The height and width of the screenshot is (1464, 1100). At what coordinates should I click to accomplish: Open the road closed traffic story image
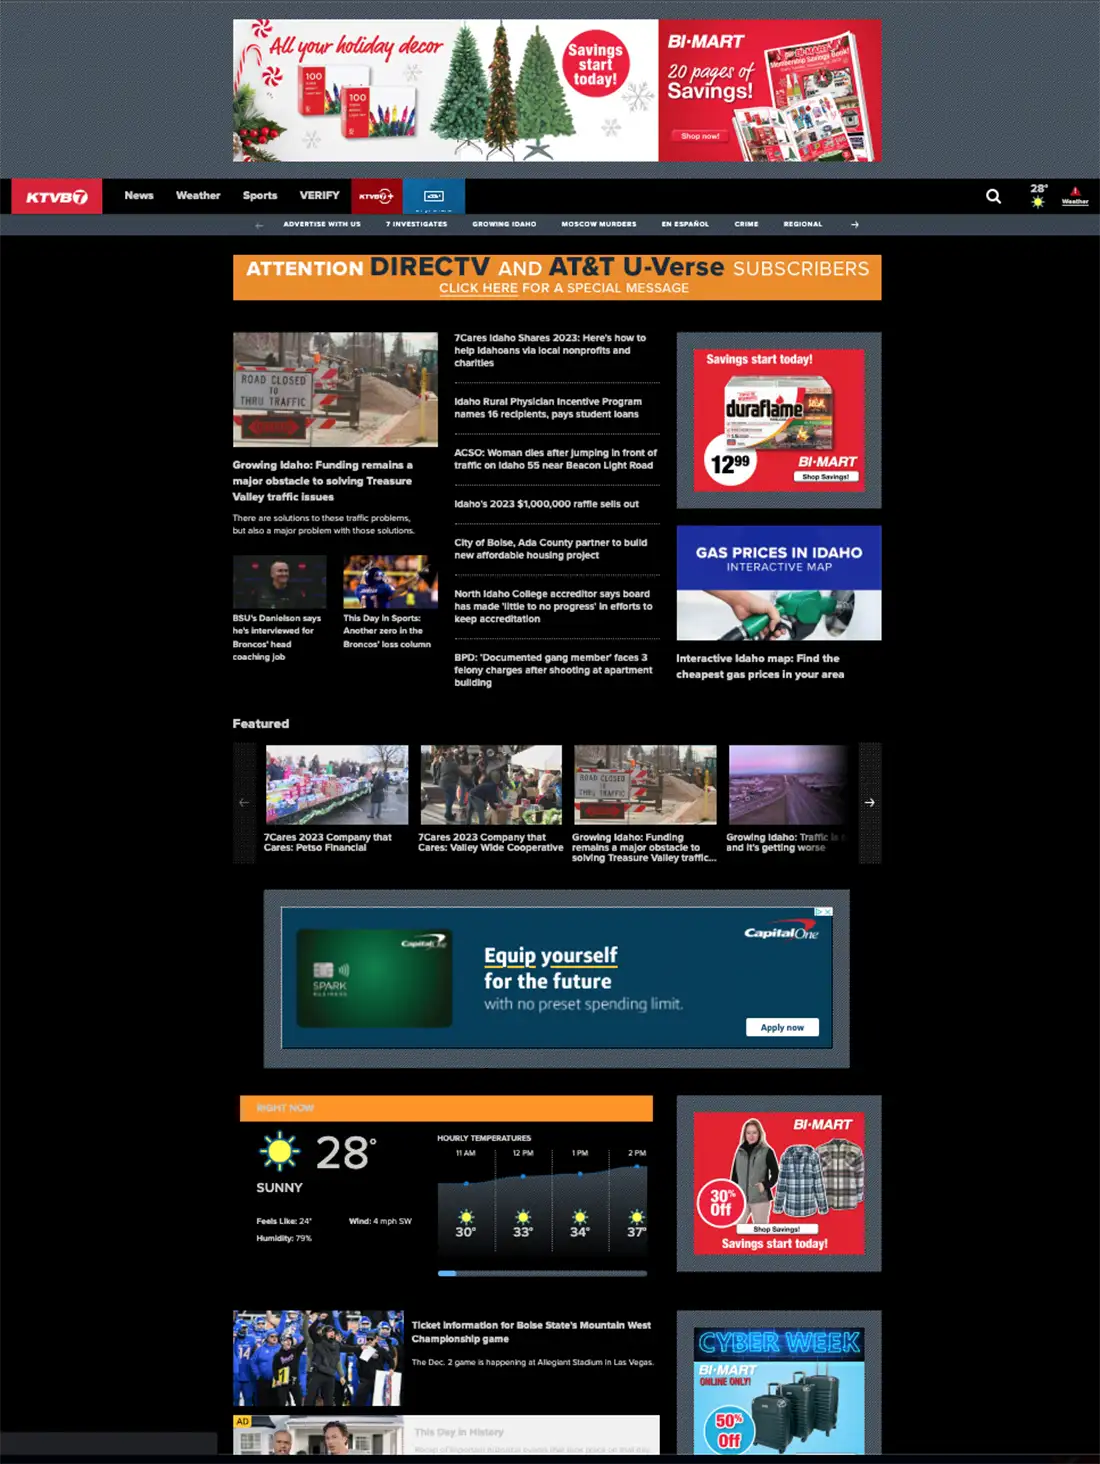[x=335, y=389]
